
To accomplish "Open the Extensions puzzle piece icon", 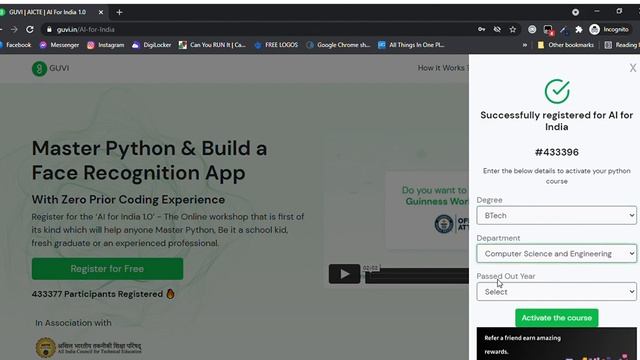I will tap(579, 29).
